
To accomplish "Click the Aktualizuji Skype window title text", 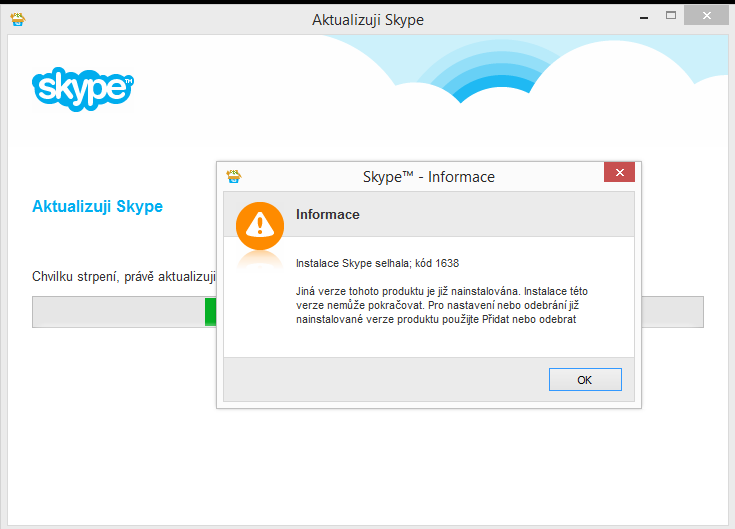I will pyautogui.click(x=368, y=20).
